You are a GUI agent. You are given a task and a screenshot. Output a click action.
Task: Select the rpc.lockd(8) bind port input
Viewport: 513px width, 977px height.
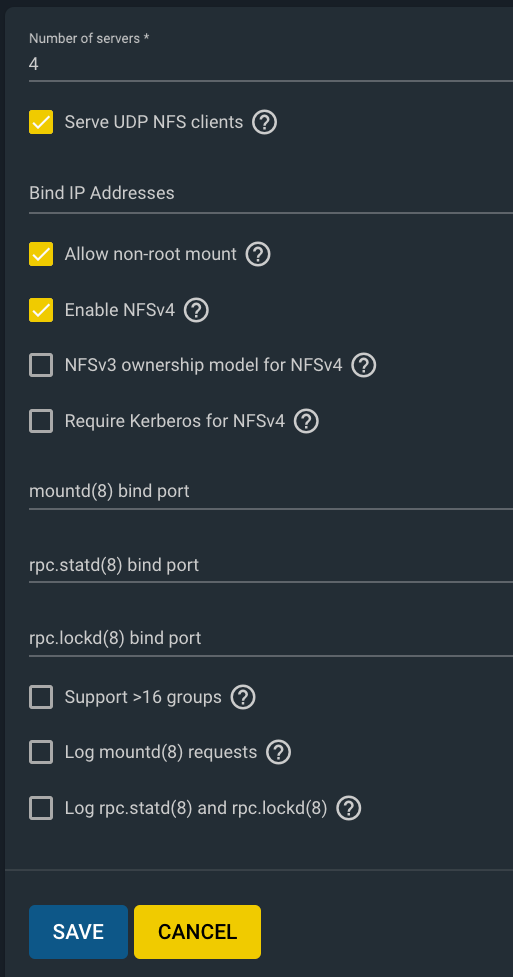point(271,639)
